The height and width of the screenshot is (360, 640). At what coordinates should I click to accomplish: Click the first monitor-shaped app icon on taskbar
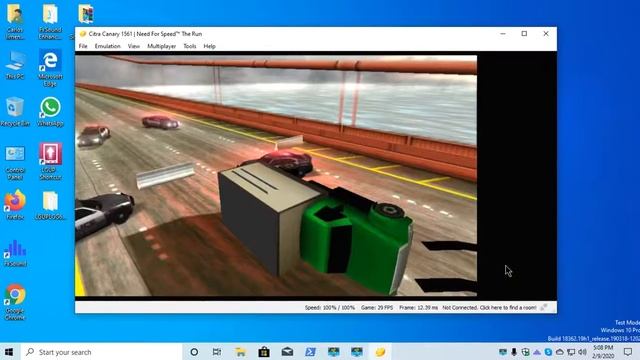[x=333, y=352]
